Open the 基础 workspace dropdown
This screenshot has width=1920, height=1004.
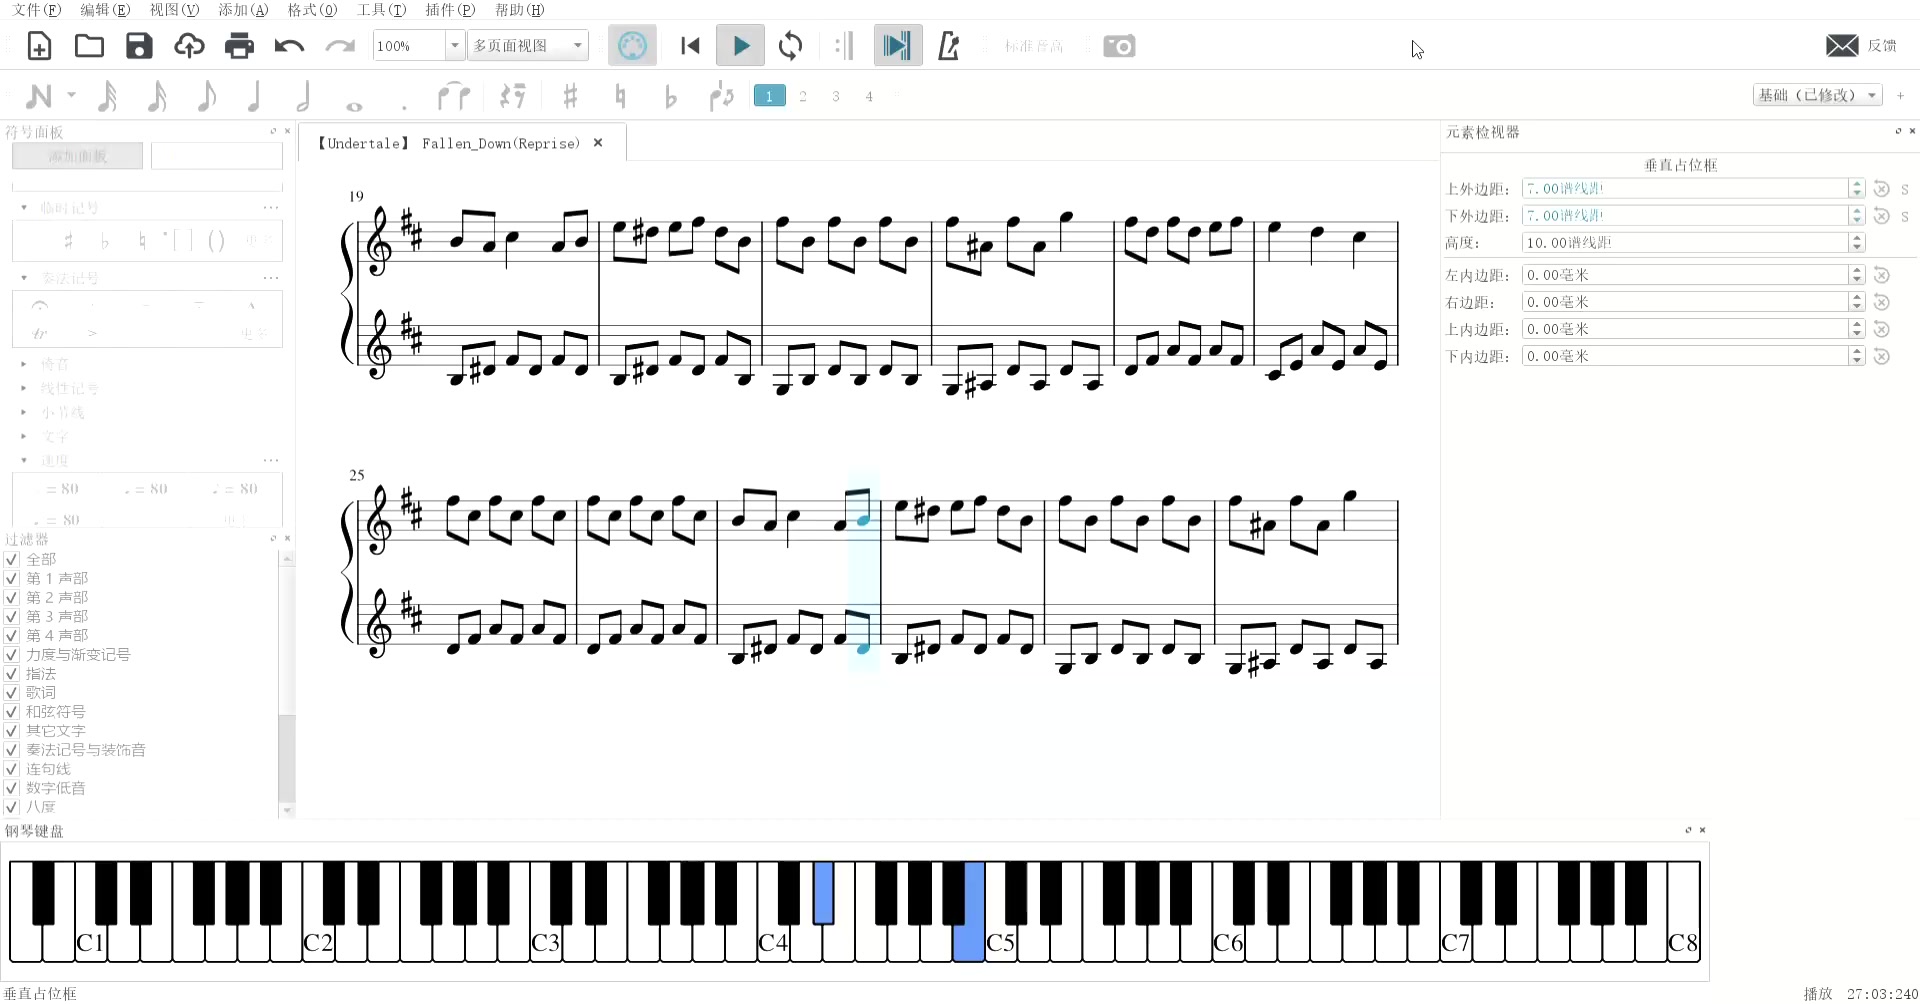click(x=1817, y=96)
